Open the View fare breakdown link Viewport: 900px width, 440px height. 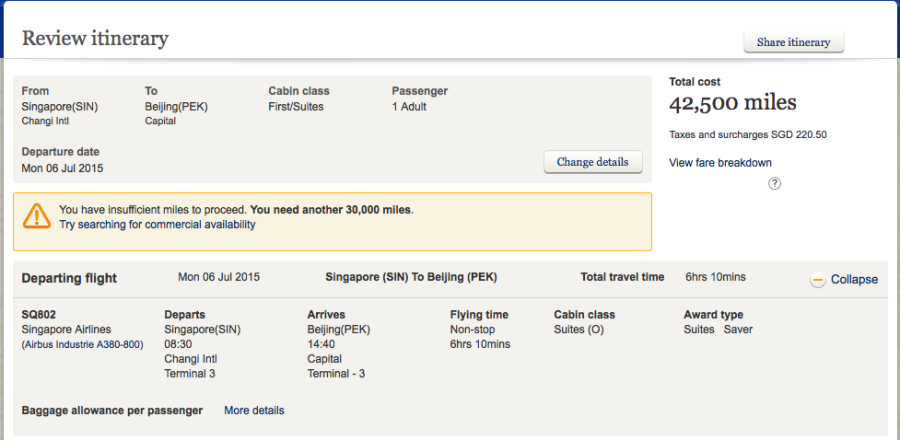click(x=720, y=163)
